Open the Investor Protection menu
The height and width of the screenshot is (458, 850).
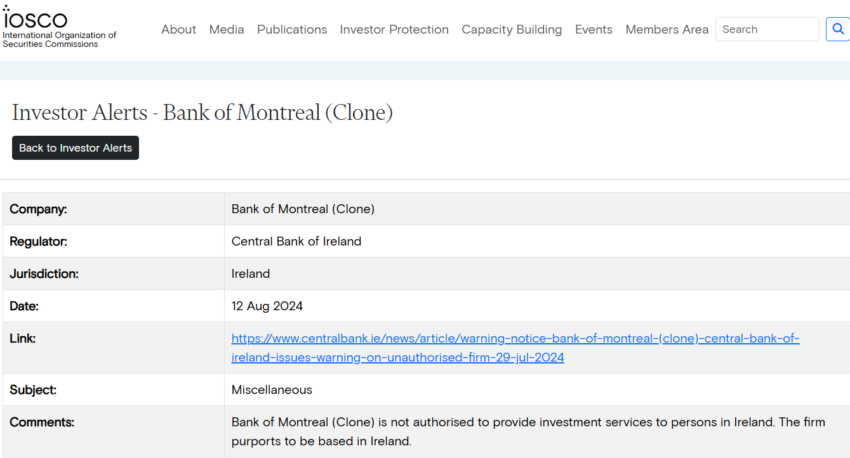(x=394, y=29)
